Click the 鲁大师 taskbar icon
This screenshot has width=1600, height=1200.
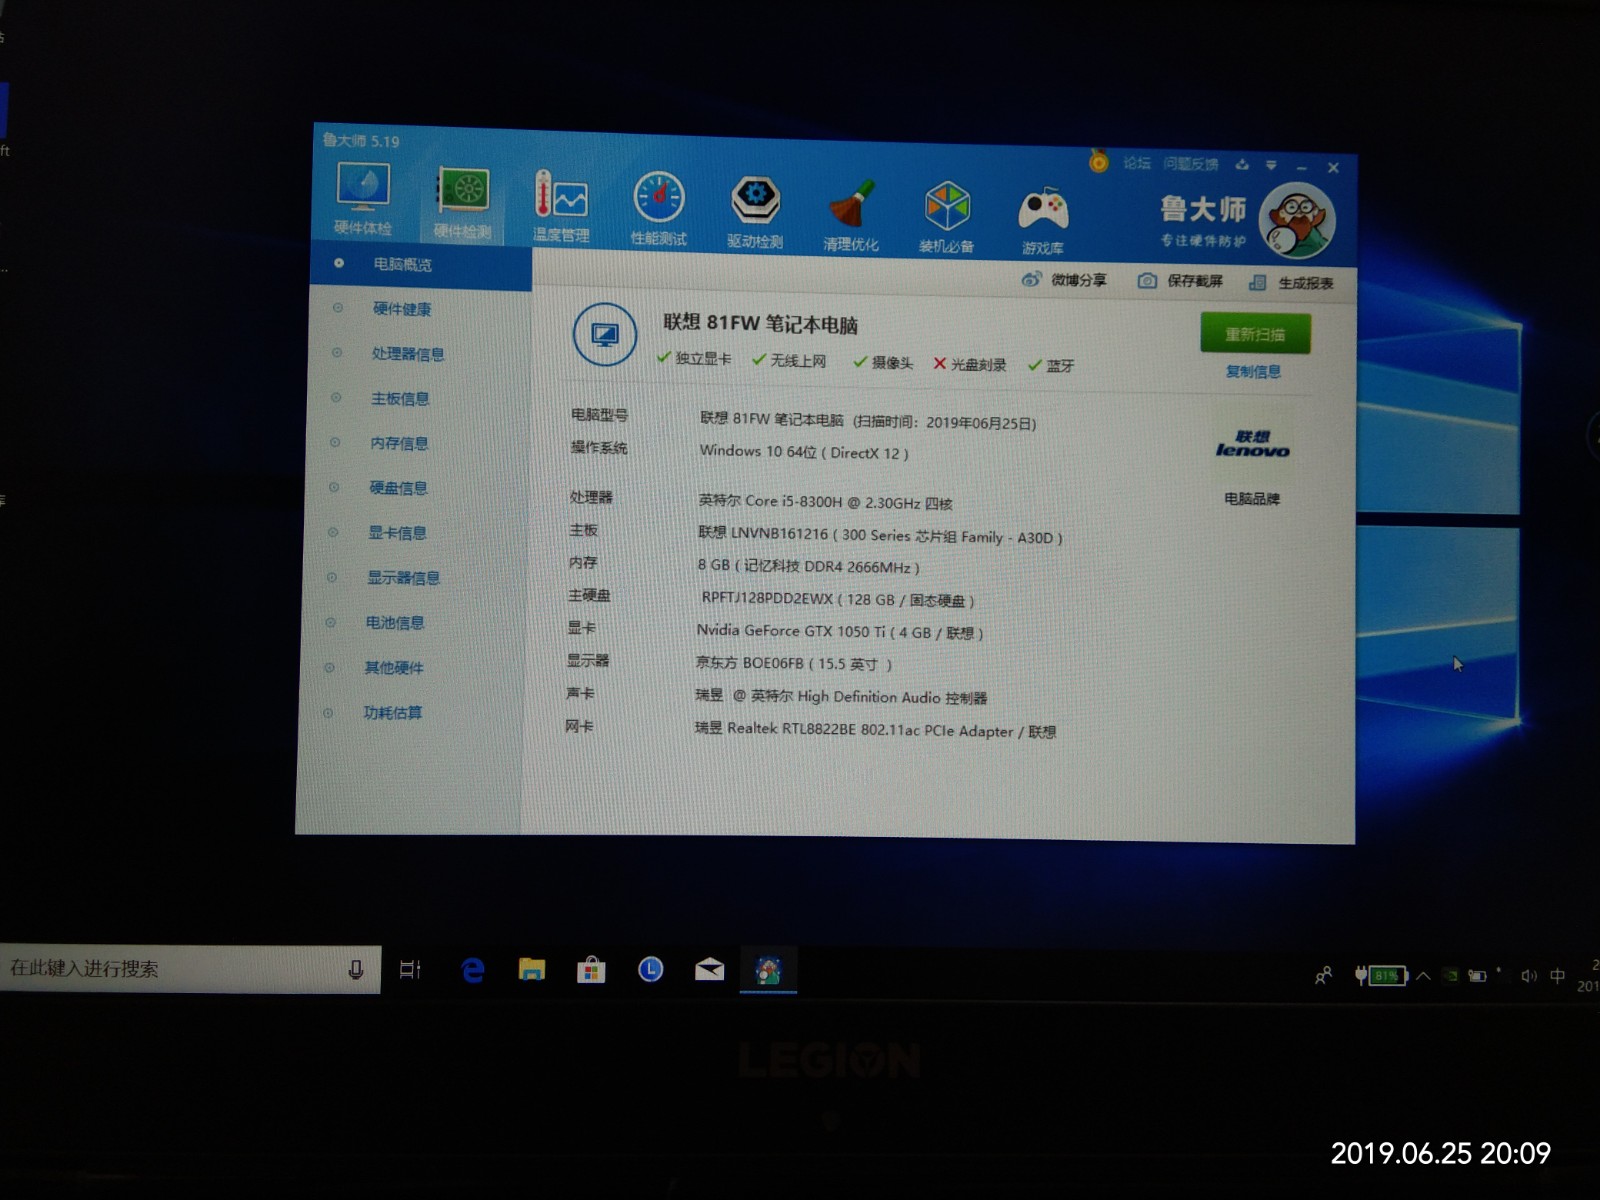coord(768,970)
